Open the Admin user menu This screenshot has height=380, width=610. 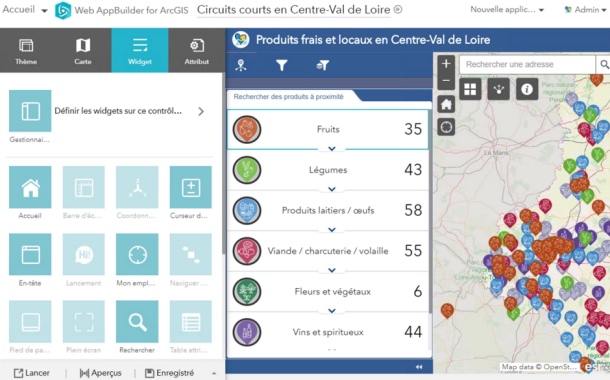coord(585,10)
